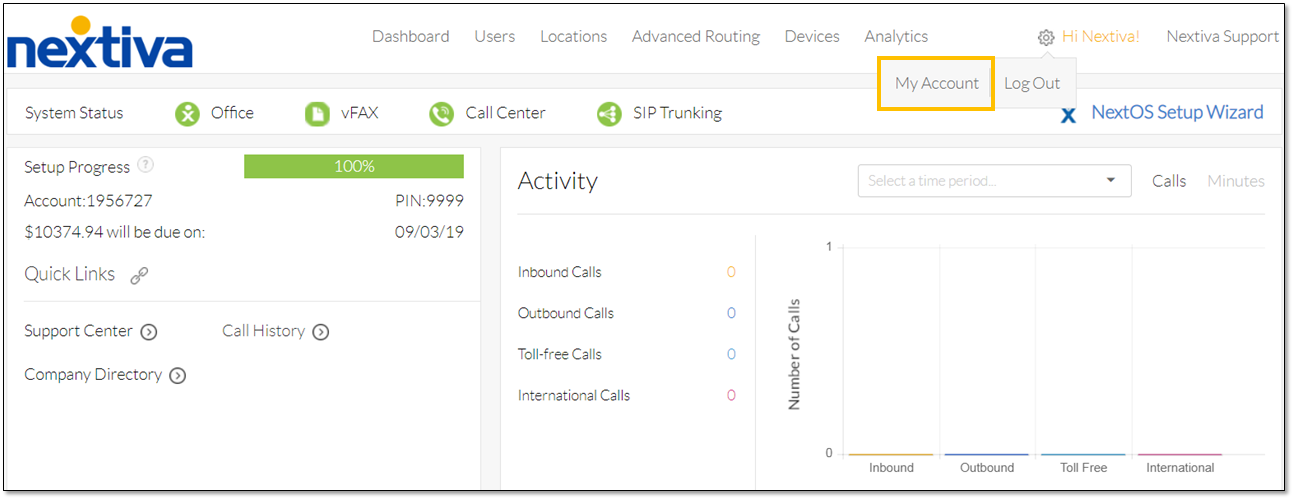Open the Dashboard menu
The width and height of the screenshot is (1294, 500).
[411, 36]
